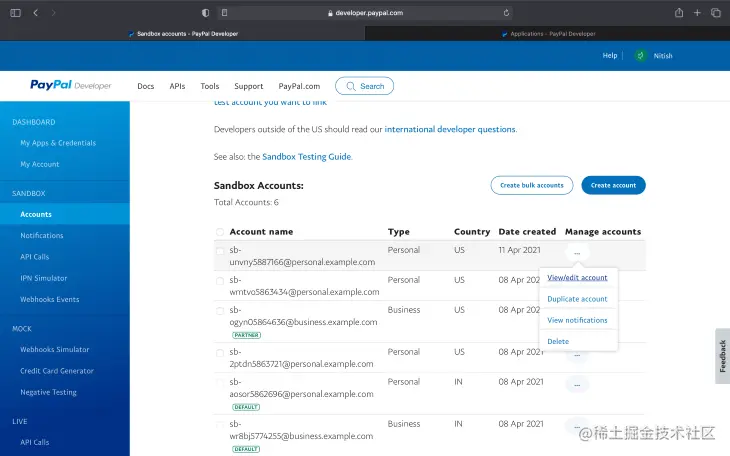Choose View/edit account from menu
The width and height of the screenshot is (730, 456).
click(577, 278)
